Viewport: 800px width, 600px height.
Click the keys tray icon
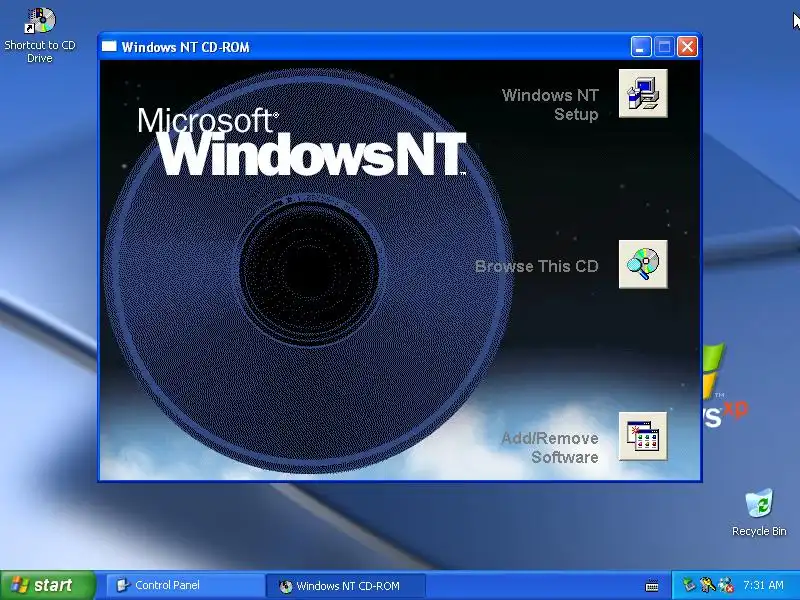click(x=707, y=585)
